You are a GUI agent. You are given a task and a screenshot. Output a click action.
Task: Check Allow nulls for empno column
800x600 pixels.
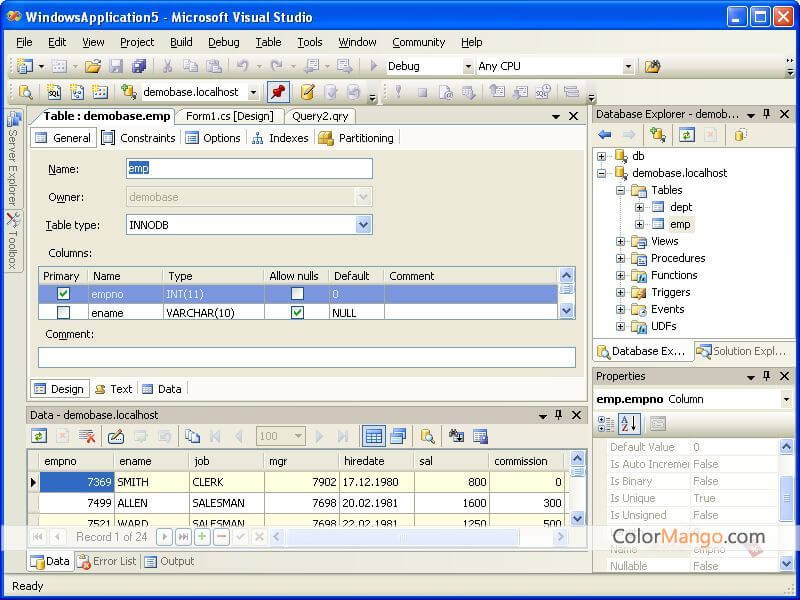297,293
